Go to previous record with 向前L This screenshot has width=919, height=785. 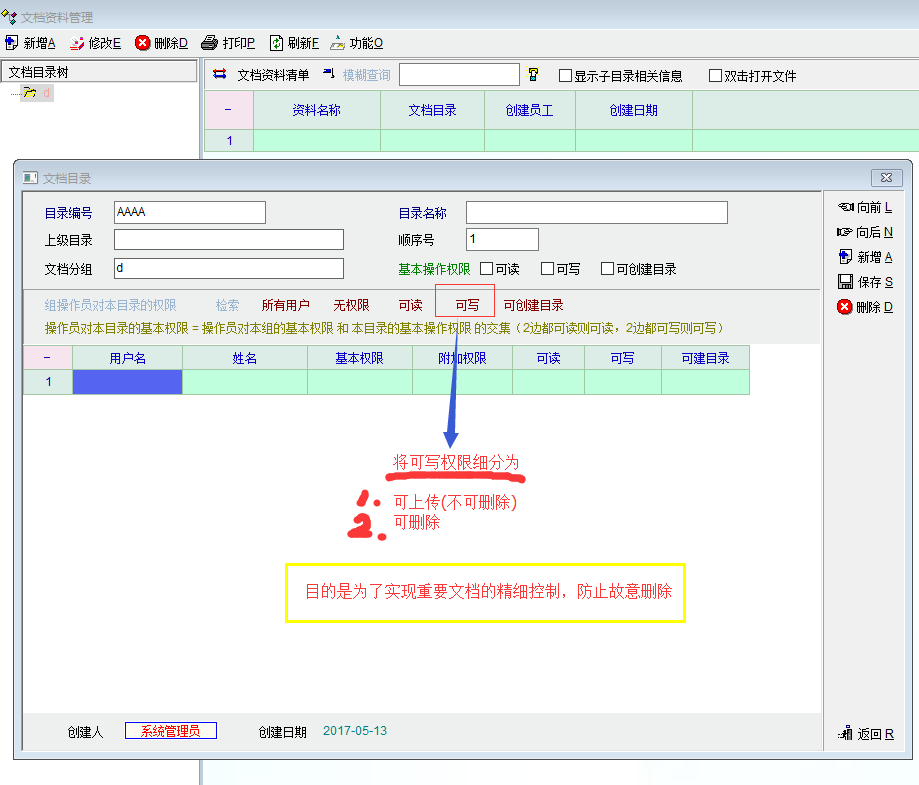tap(845, 207)
